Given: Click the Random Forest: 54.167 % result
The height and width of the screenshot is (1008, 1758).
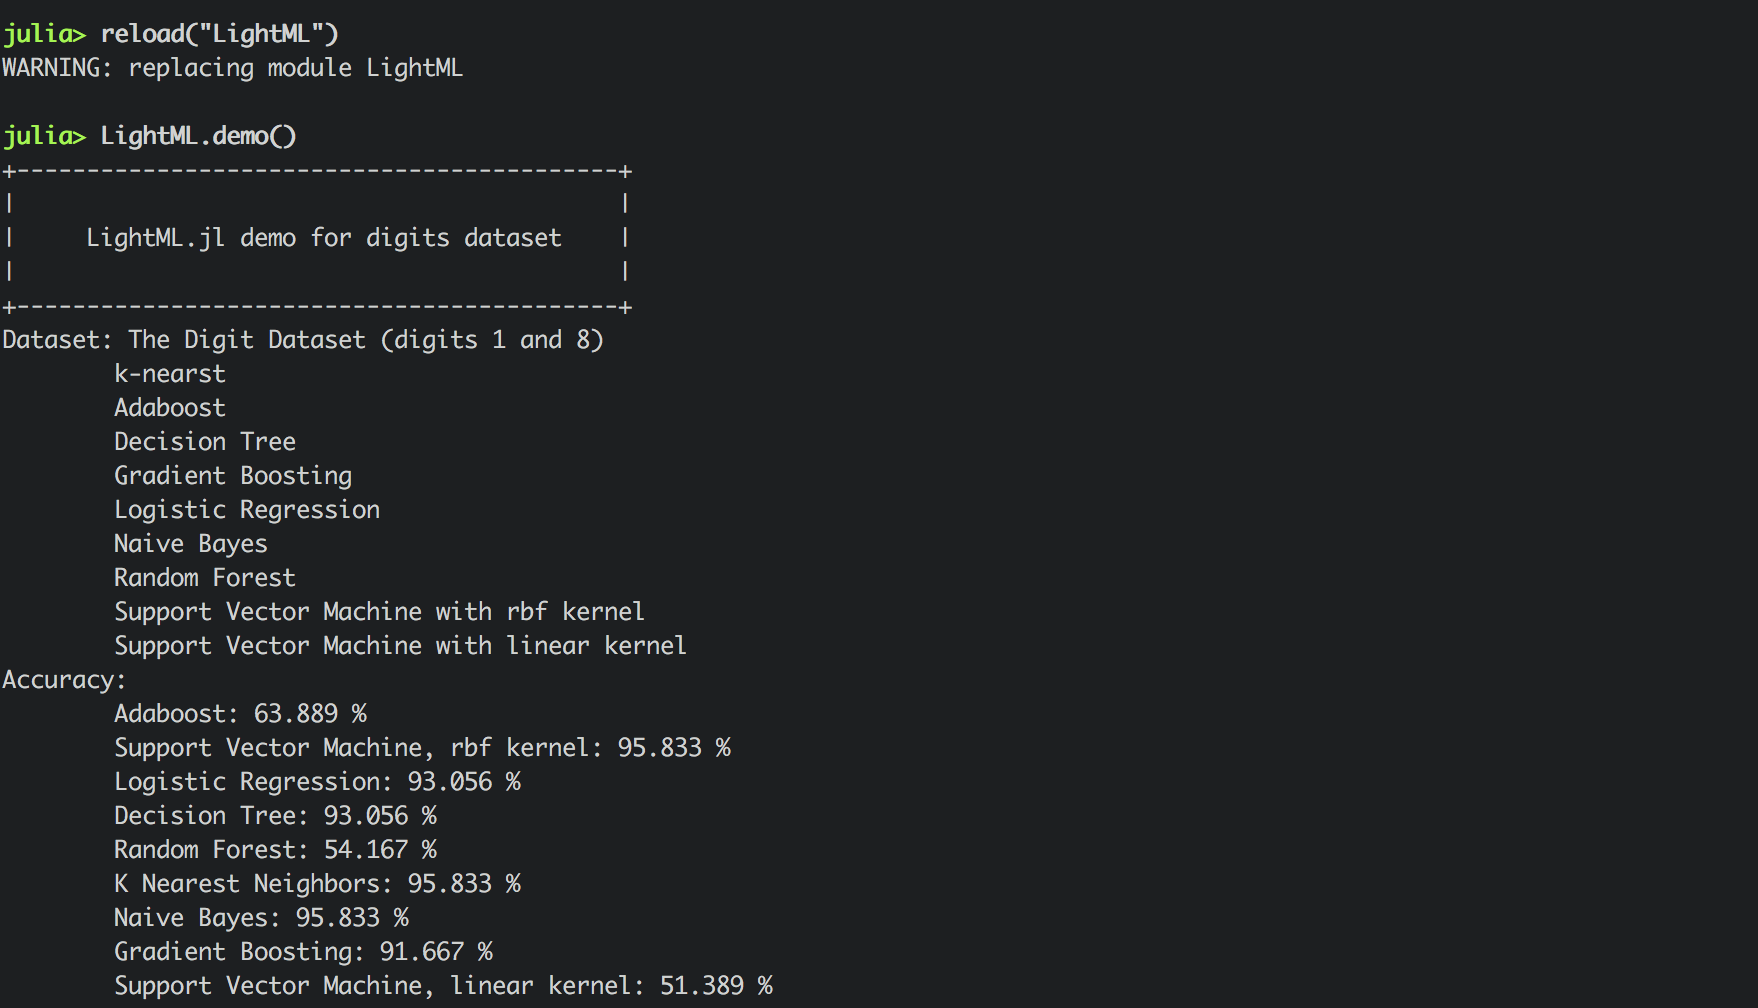Looking at the screenshot, I should (x=275, y=850).
